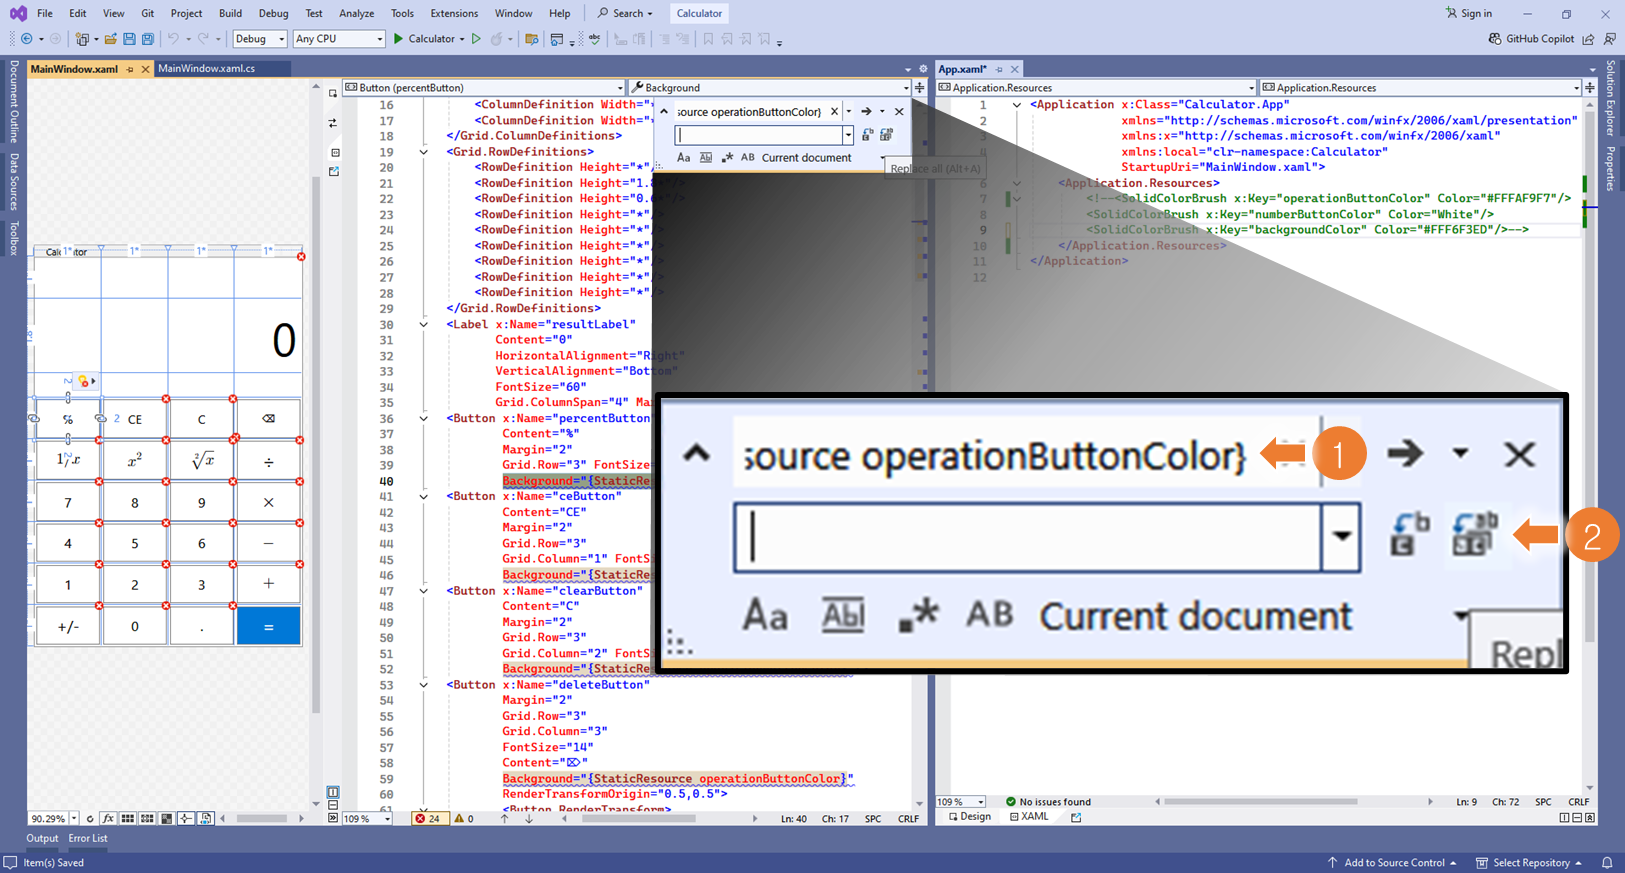Find the next match with the arrow icon
This screenshot has height=873, width=1625.
click(866, 112)
